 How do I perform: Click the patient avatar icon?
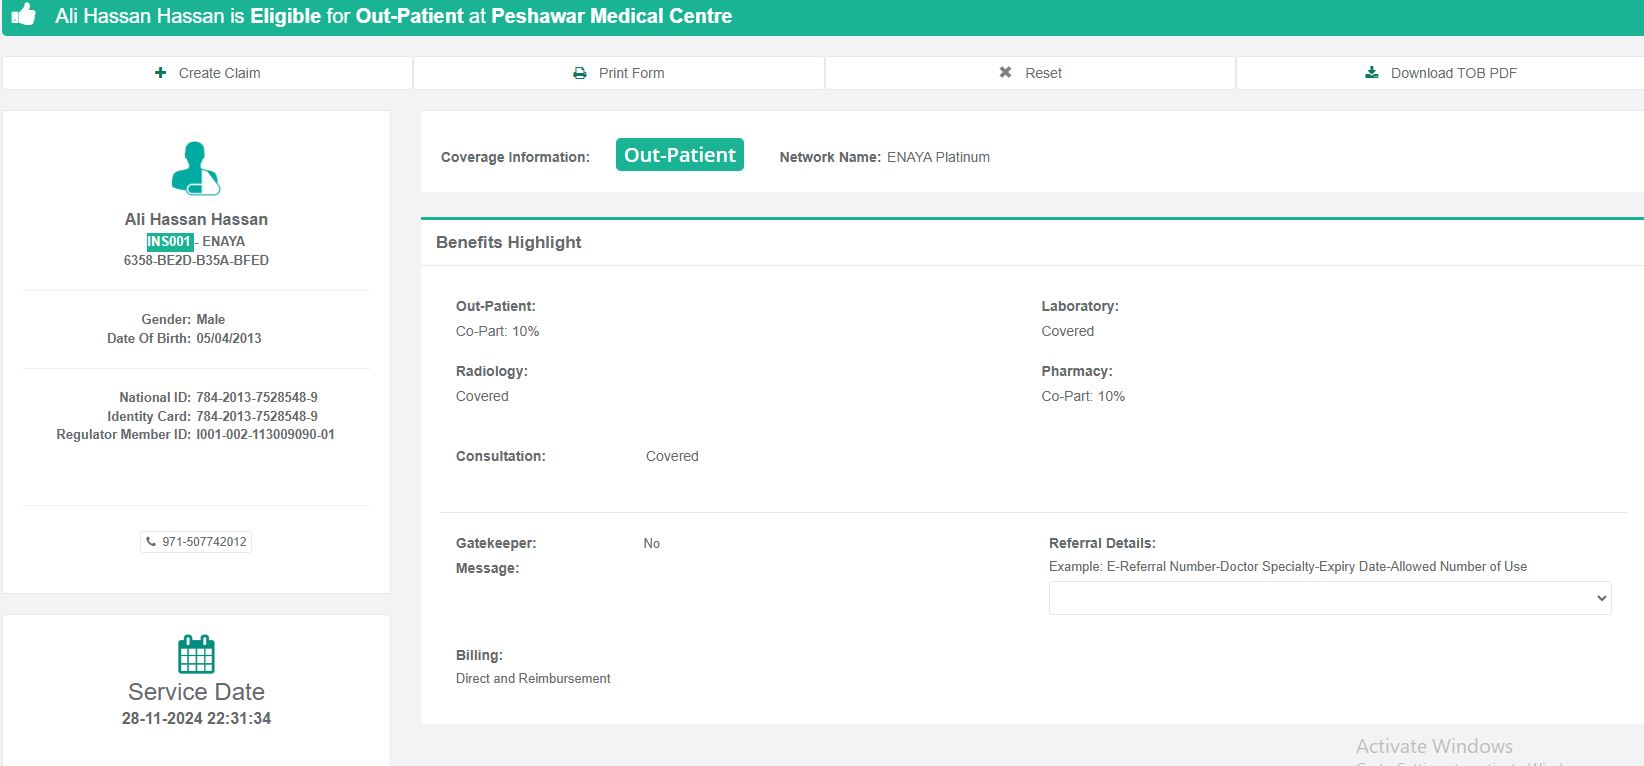(x=196, y=168)
